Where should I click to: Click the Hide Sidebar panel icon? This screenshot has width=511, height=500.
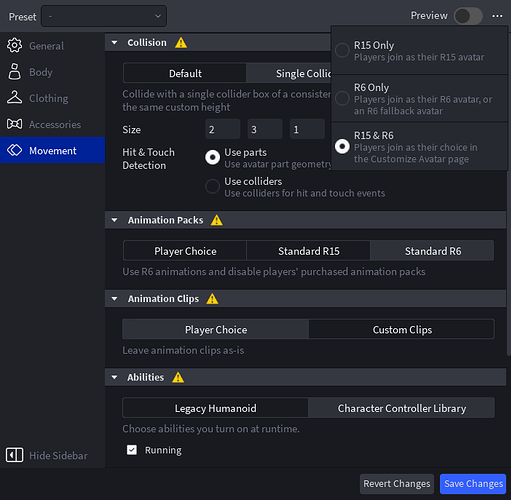(14, 455)
